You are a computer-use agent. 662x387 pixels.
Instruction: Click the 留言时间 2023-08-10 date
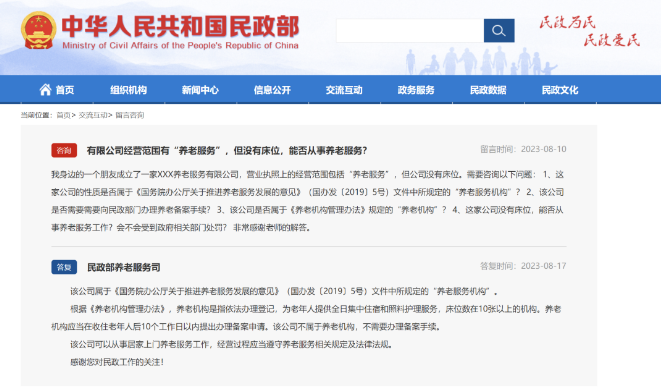(523, 149)
